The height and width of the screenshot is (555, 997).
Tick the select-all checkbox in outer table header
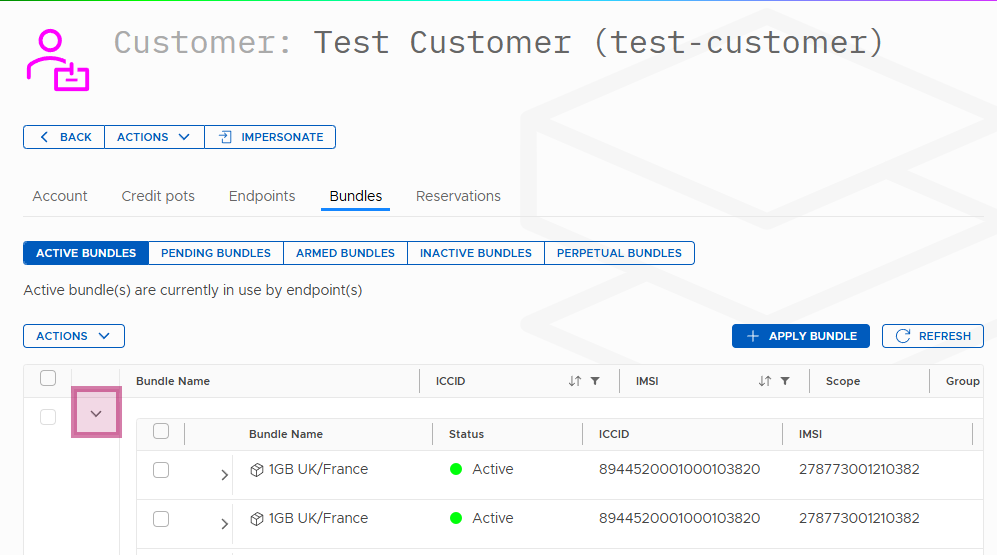(x=48, y=378)
